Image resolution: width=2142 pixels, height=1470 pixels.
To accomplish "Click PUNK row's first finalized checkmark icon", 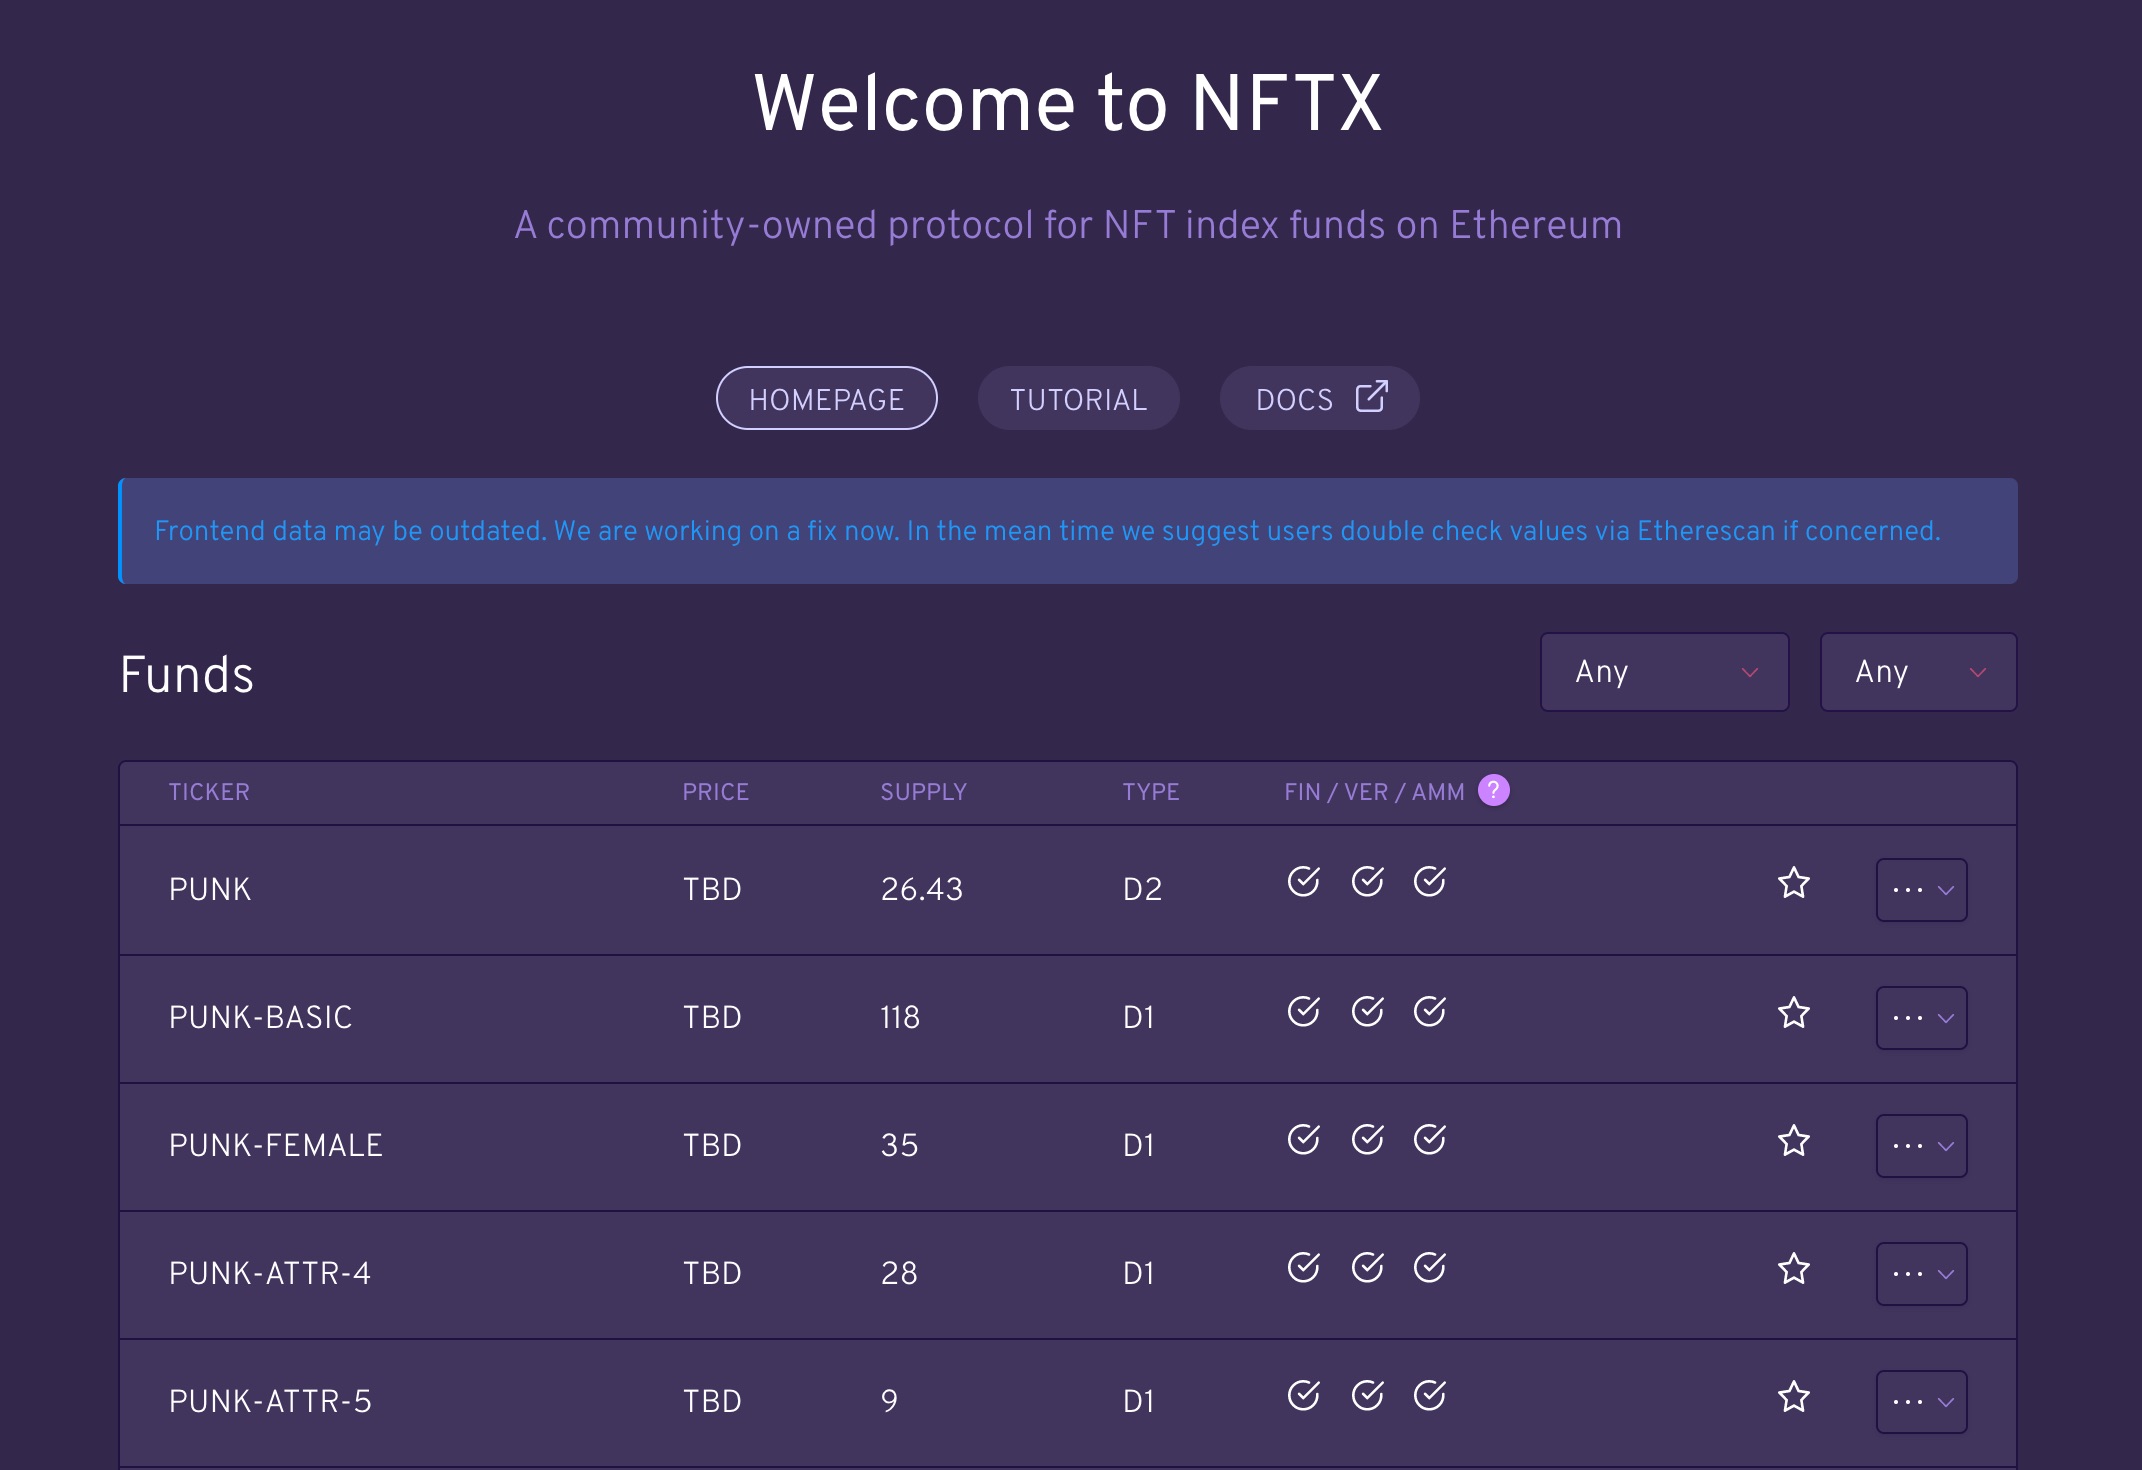I will click(x=1303, y=881).
